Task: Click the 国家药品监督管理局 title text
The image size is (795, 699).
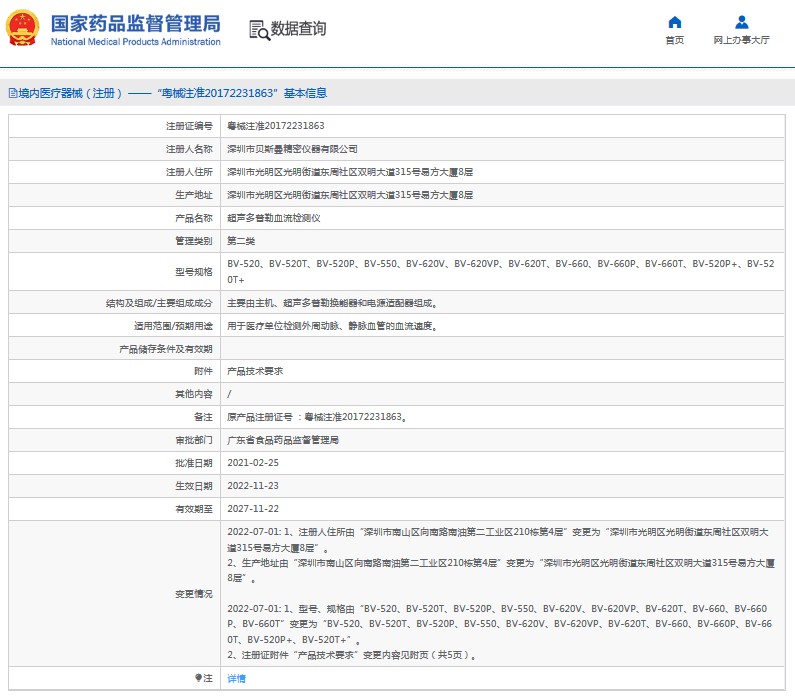Action: tap(135, 23)
